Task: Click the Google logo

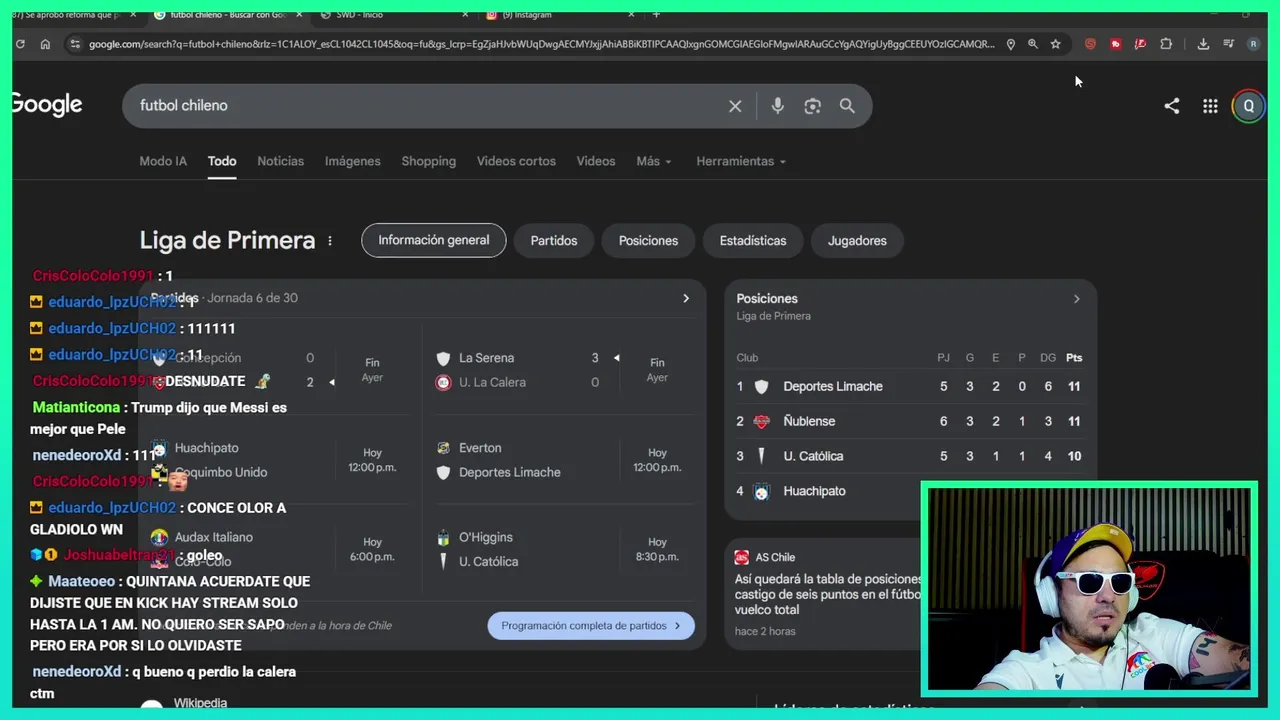Action: 47,105
